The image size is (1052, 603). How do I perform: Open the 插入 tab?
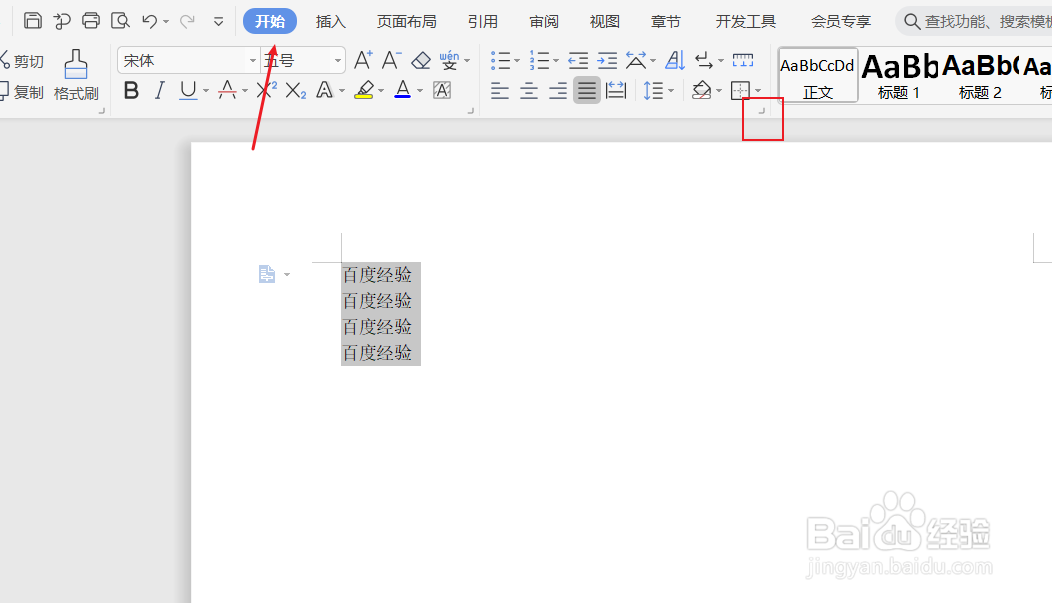(x=330, y=21)
